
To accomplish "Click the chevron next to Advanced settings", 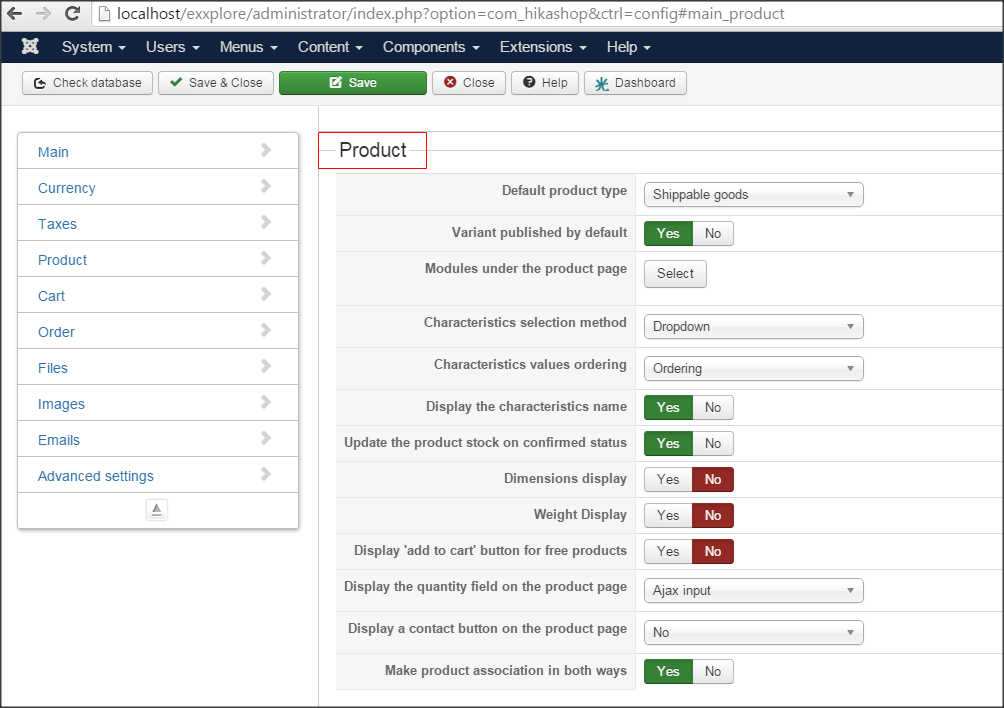I will (266, 474).
